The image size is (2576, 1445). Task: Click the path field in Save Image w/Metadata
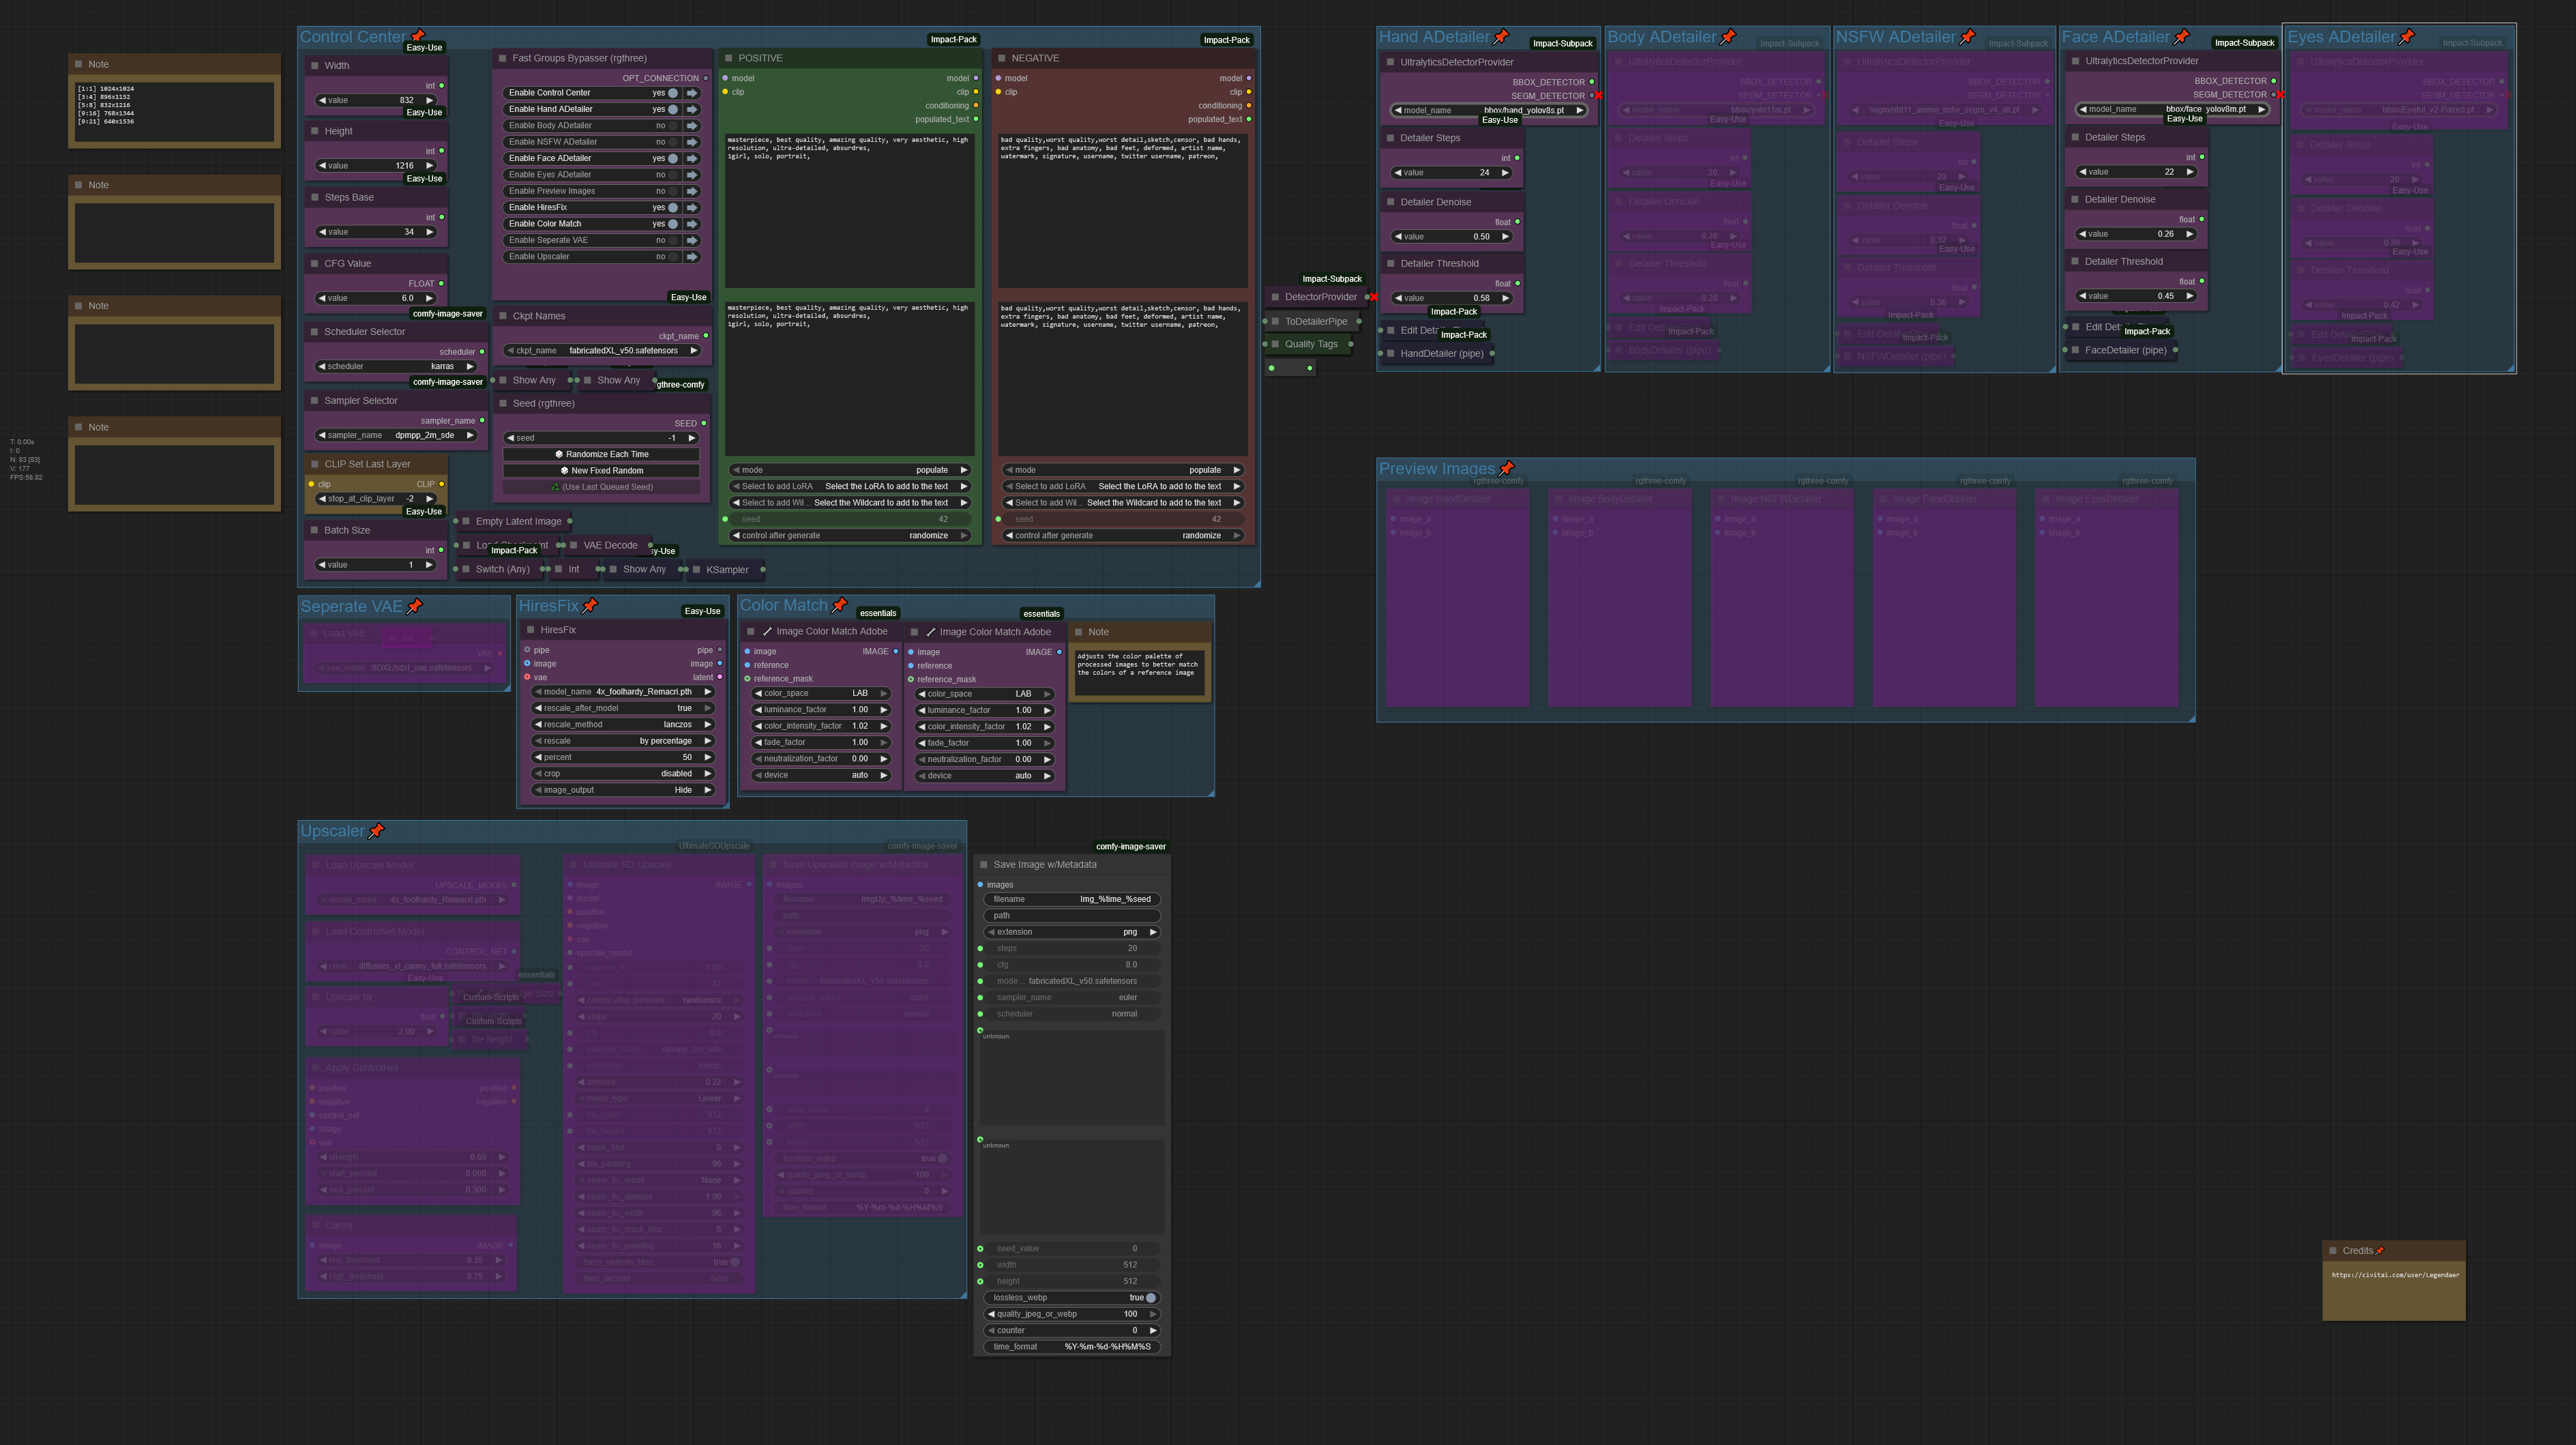coord(1071,916)
